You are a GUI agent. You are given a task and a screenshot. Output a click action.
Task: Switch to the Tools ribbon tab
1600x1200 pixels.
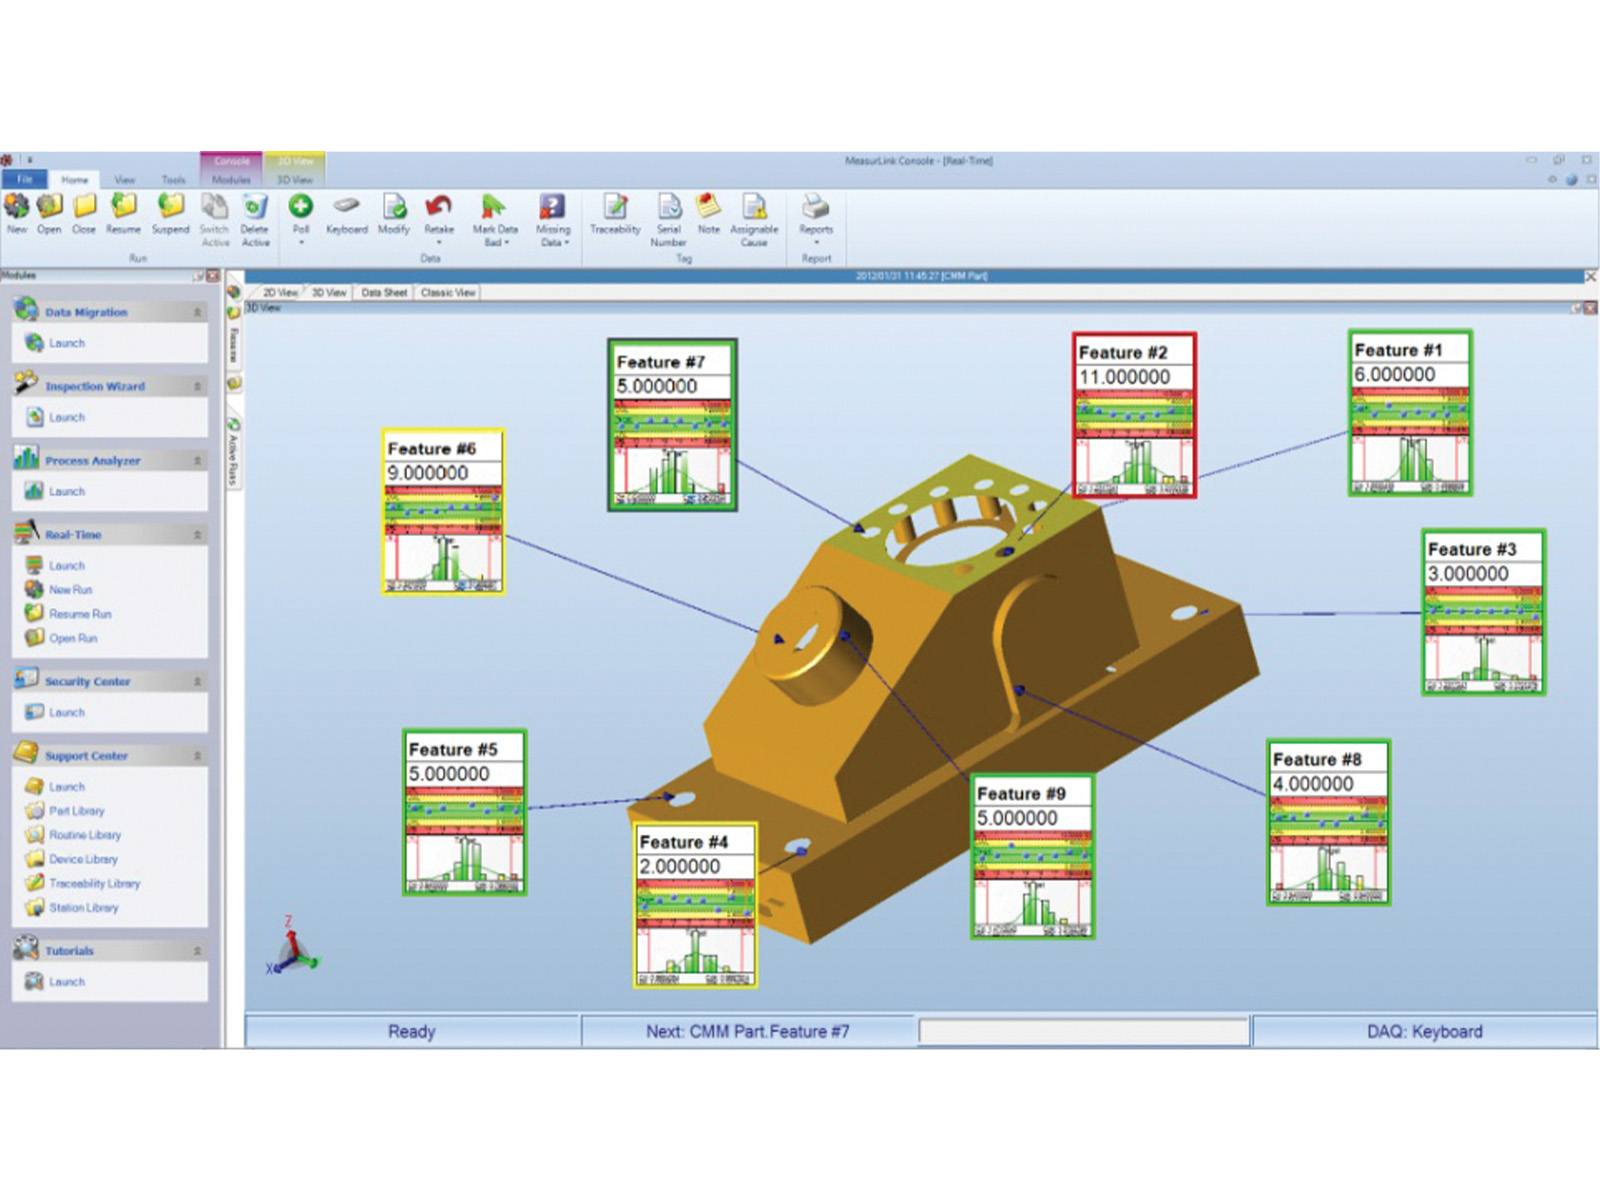(174, 180)
